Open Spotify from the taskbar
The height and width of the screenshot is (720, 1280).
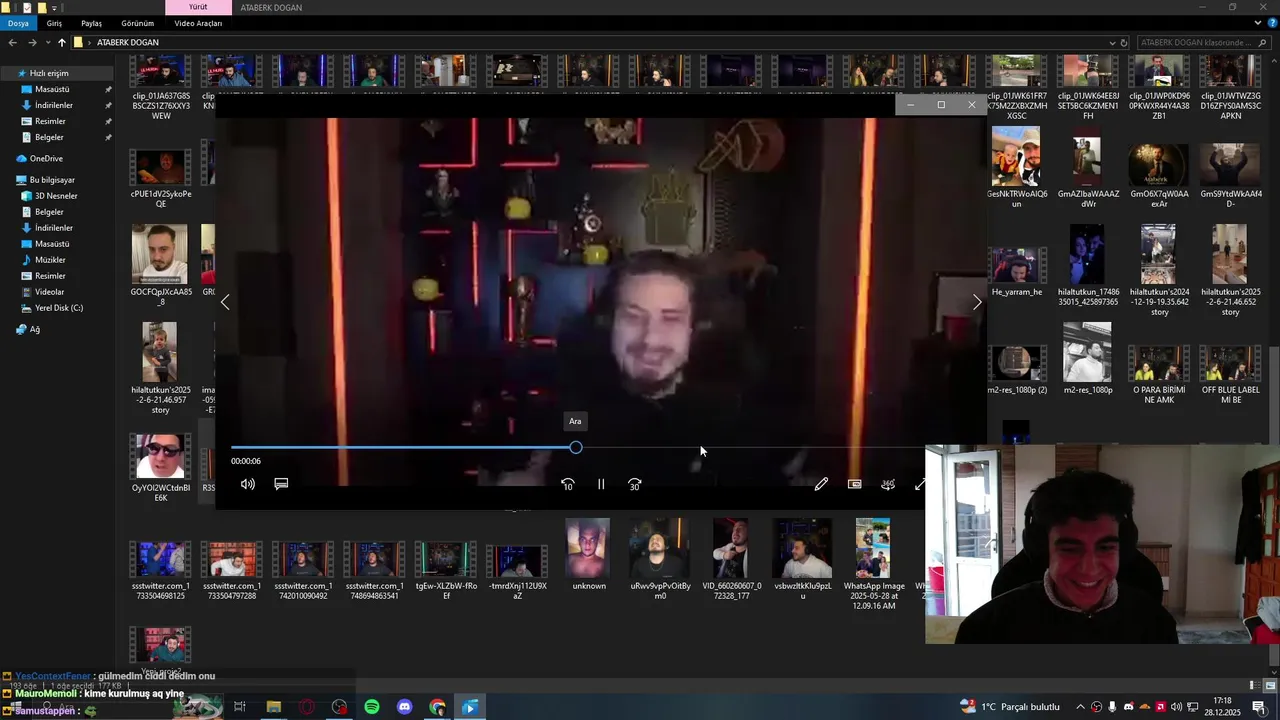tap(372, 707)
